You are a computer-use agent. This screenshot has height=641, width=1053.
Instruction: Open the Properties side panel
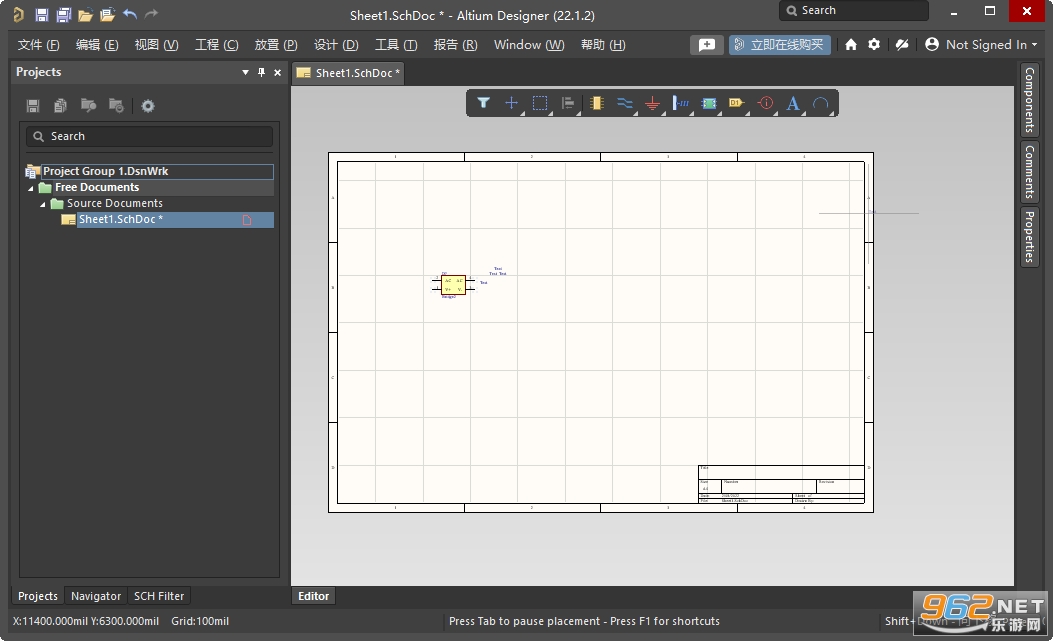1029,236
